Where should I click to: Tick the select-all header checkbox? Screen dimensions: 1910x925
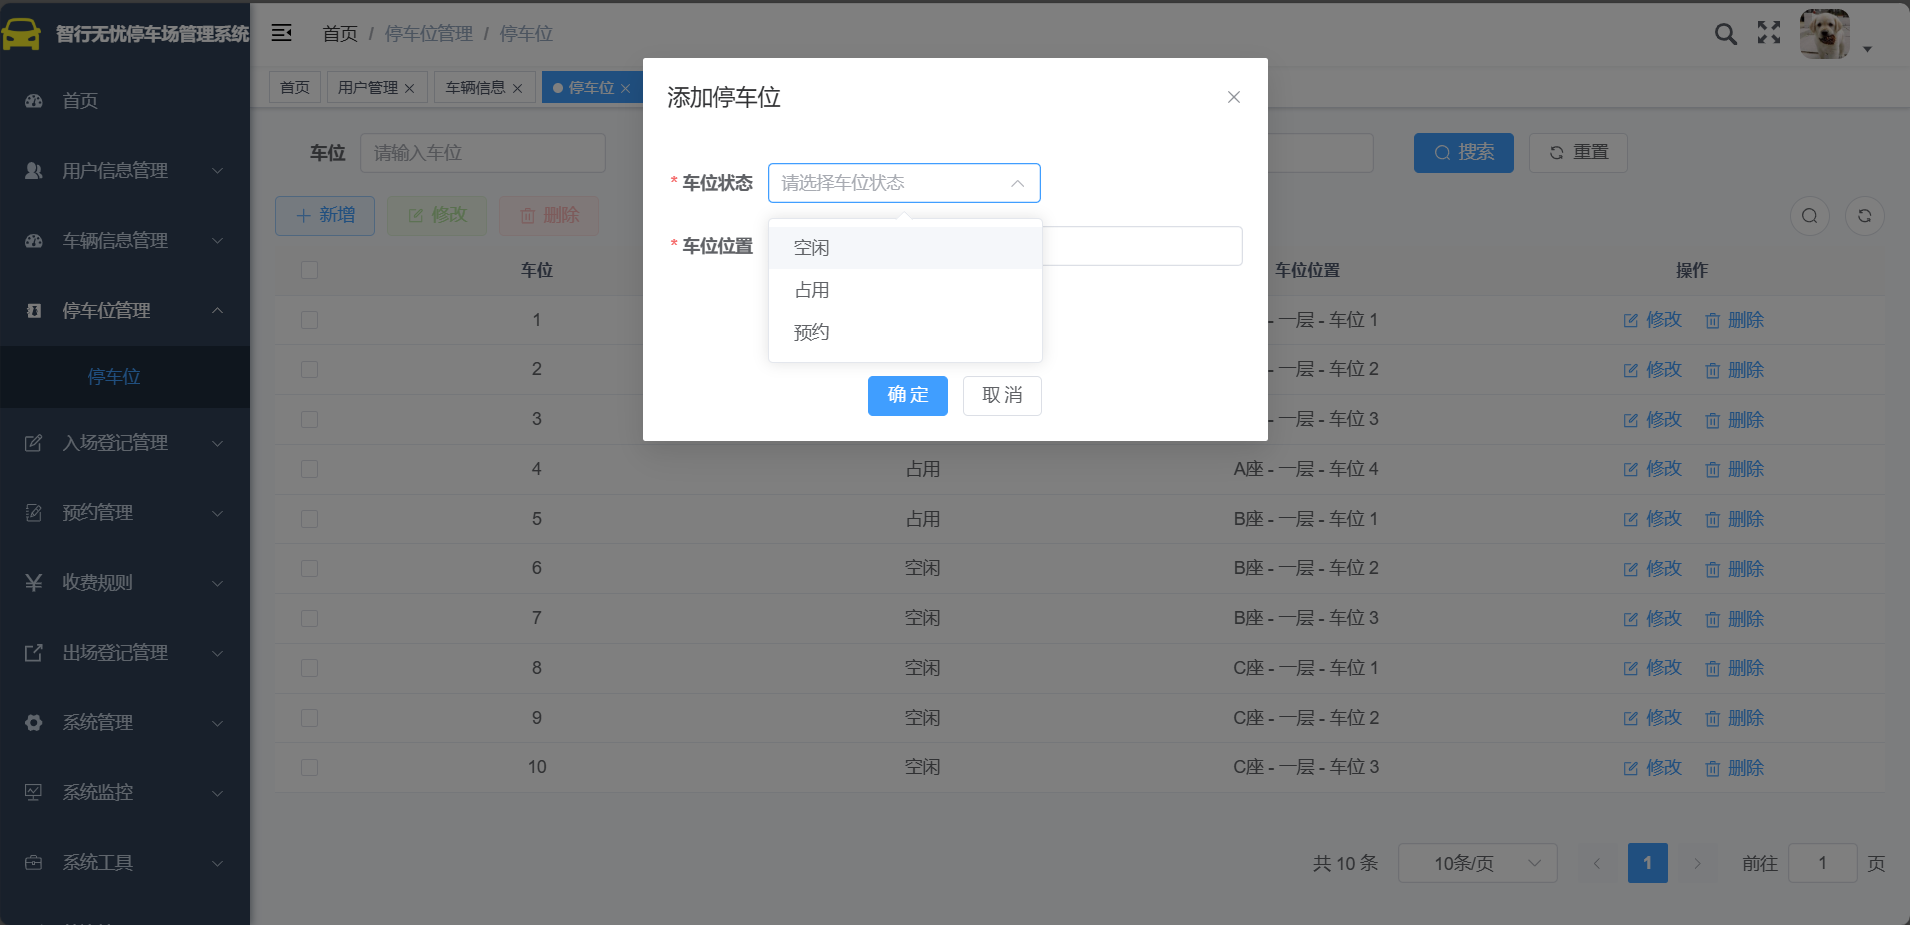(x=310, y=270)
